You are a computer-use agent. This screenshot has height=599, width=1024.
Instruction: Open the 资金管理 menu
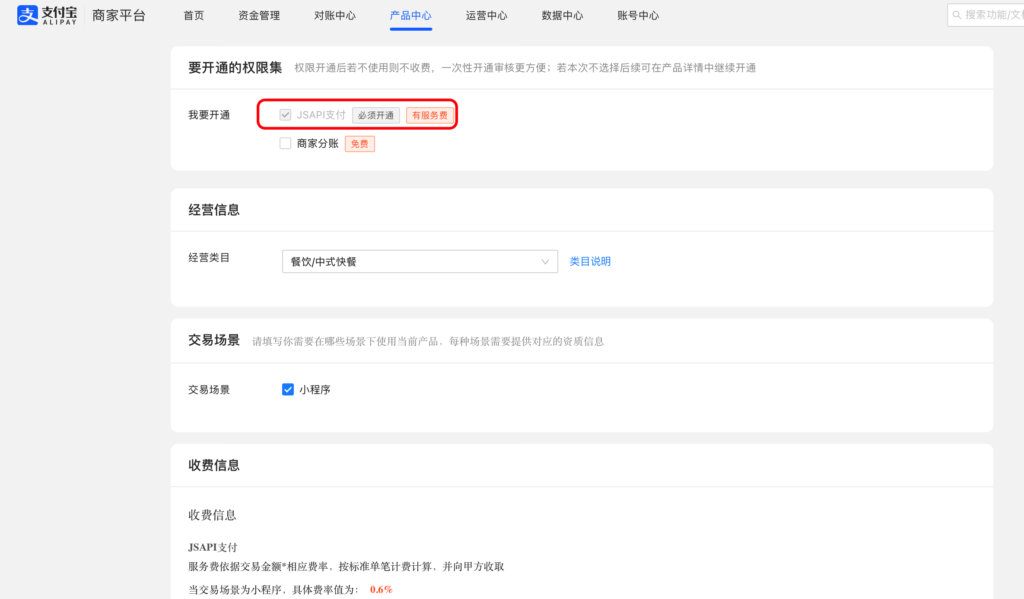pyautogui.click(x=257, y=15)
